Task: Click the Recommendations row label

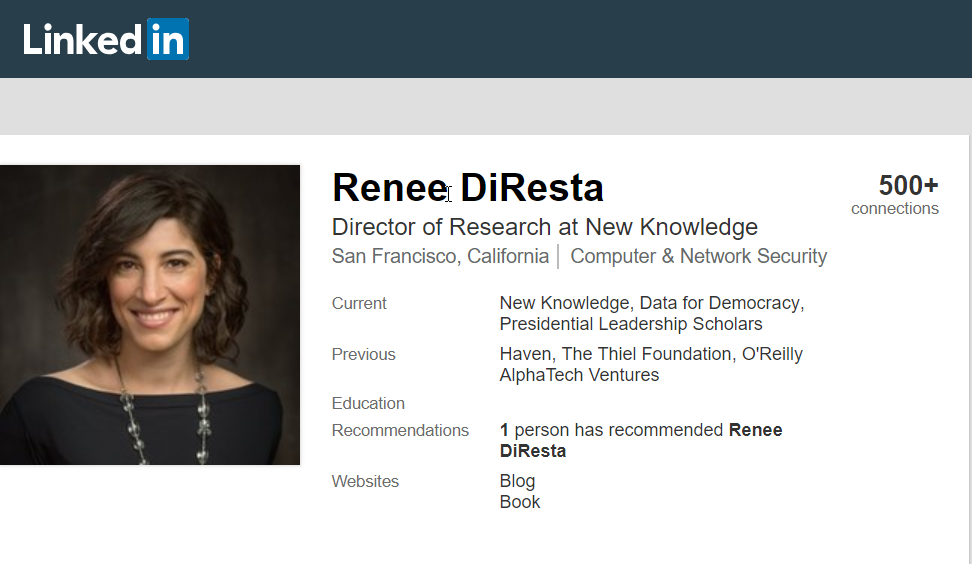Action: (400, 430)
